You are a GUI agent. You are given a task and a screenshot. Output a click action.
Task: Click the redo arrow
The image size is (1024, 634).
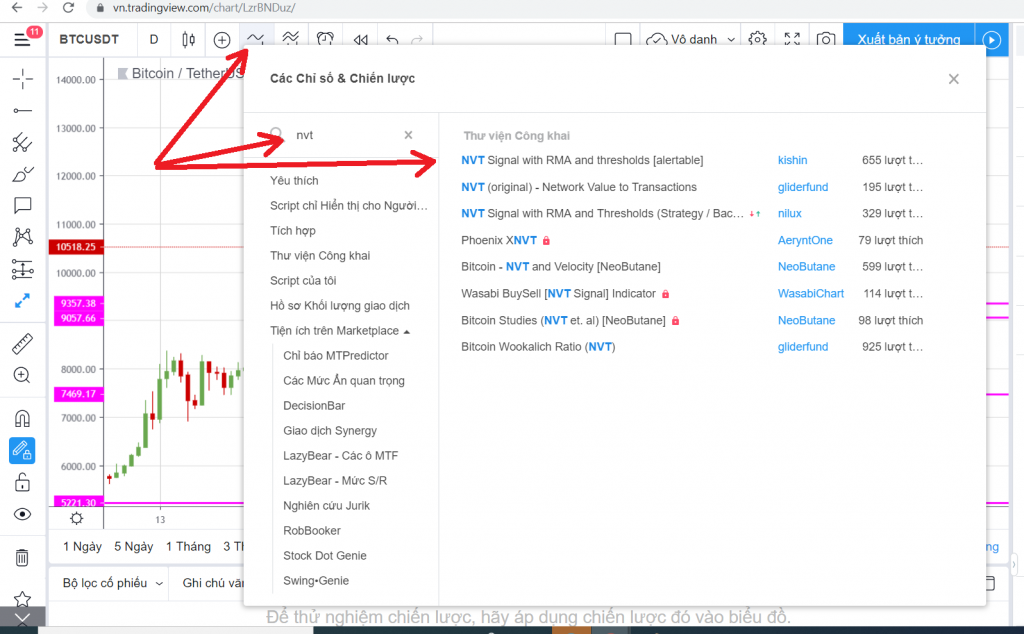(x=417, y=40)
